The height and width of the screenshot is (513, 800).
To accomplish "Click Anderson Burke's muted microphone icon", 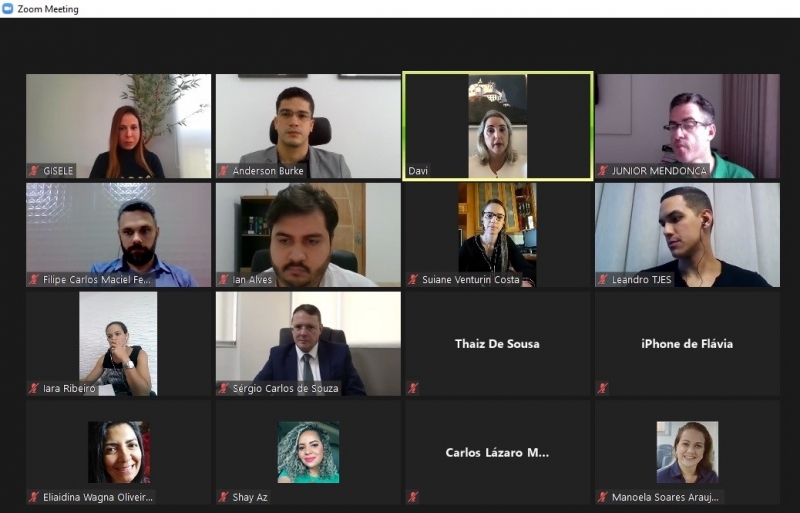I will [x=223, y=170].
